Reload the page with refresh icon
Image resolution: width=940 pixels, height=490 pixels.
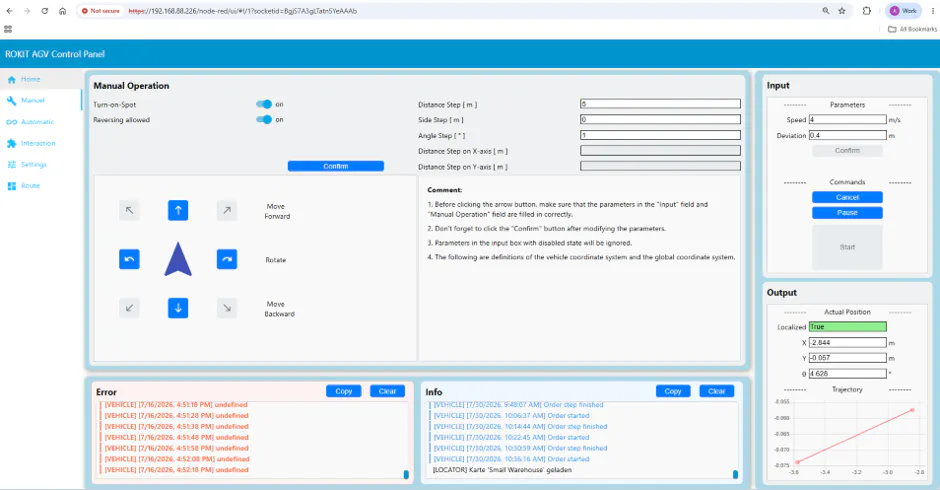[44, 11]
